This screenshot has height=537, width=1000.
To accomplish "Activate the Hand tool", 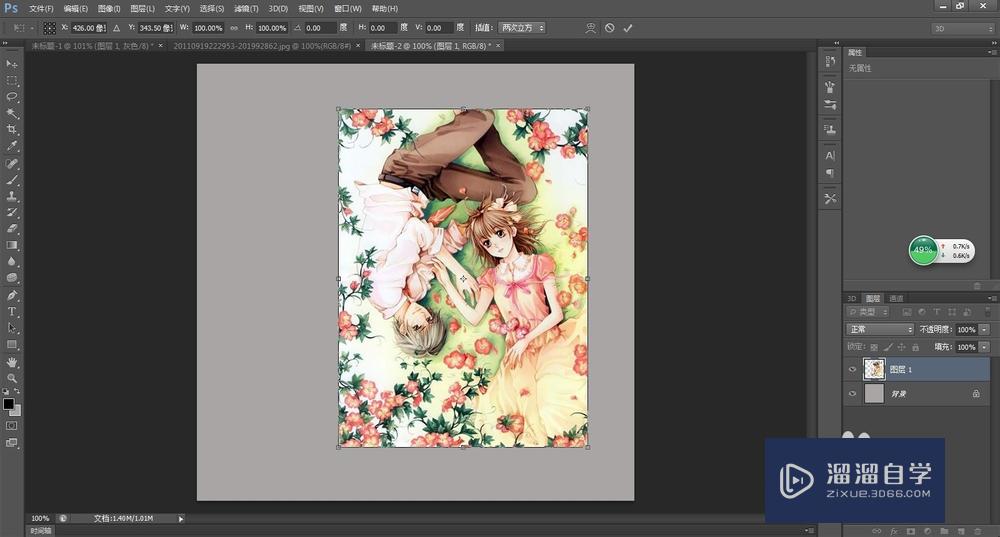I will click(12, 361).
